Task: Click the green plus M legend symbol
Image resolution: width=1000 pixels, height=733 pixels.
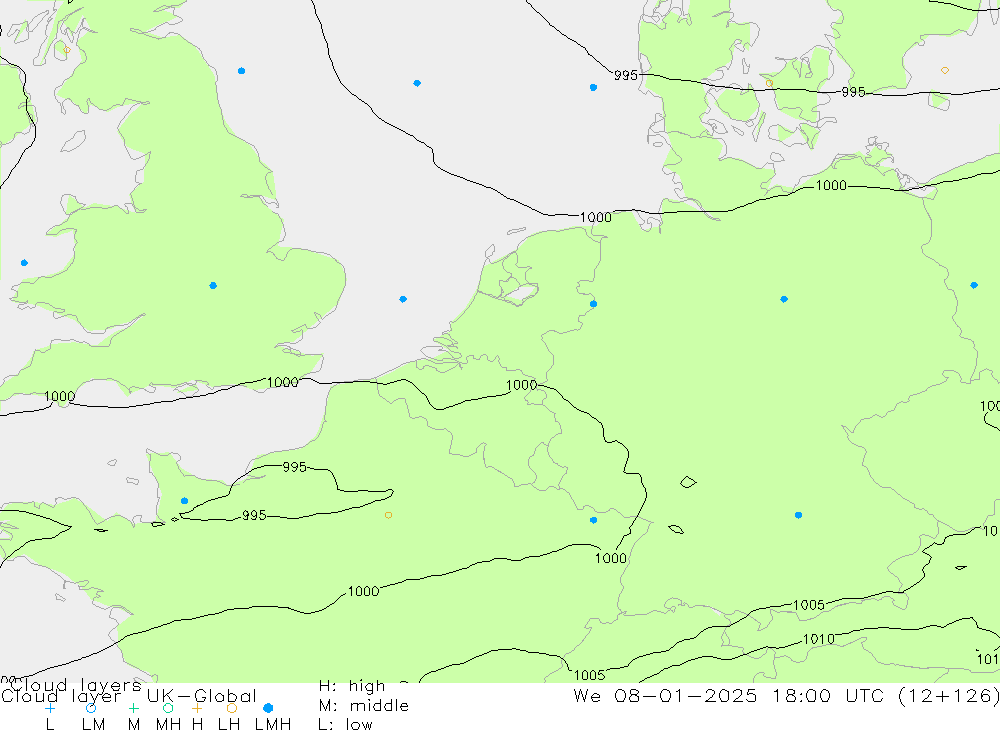Action: (x=133, y=708)
